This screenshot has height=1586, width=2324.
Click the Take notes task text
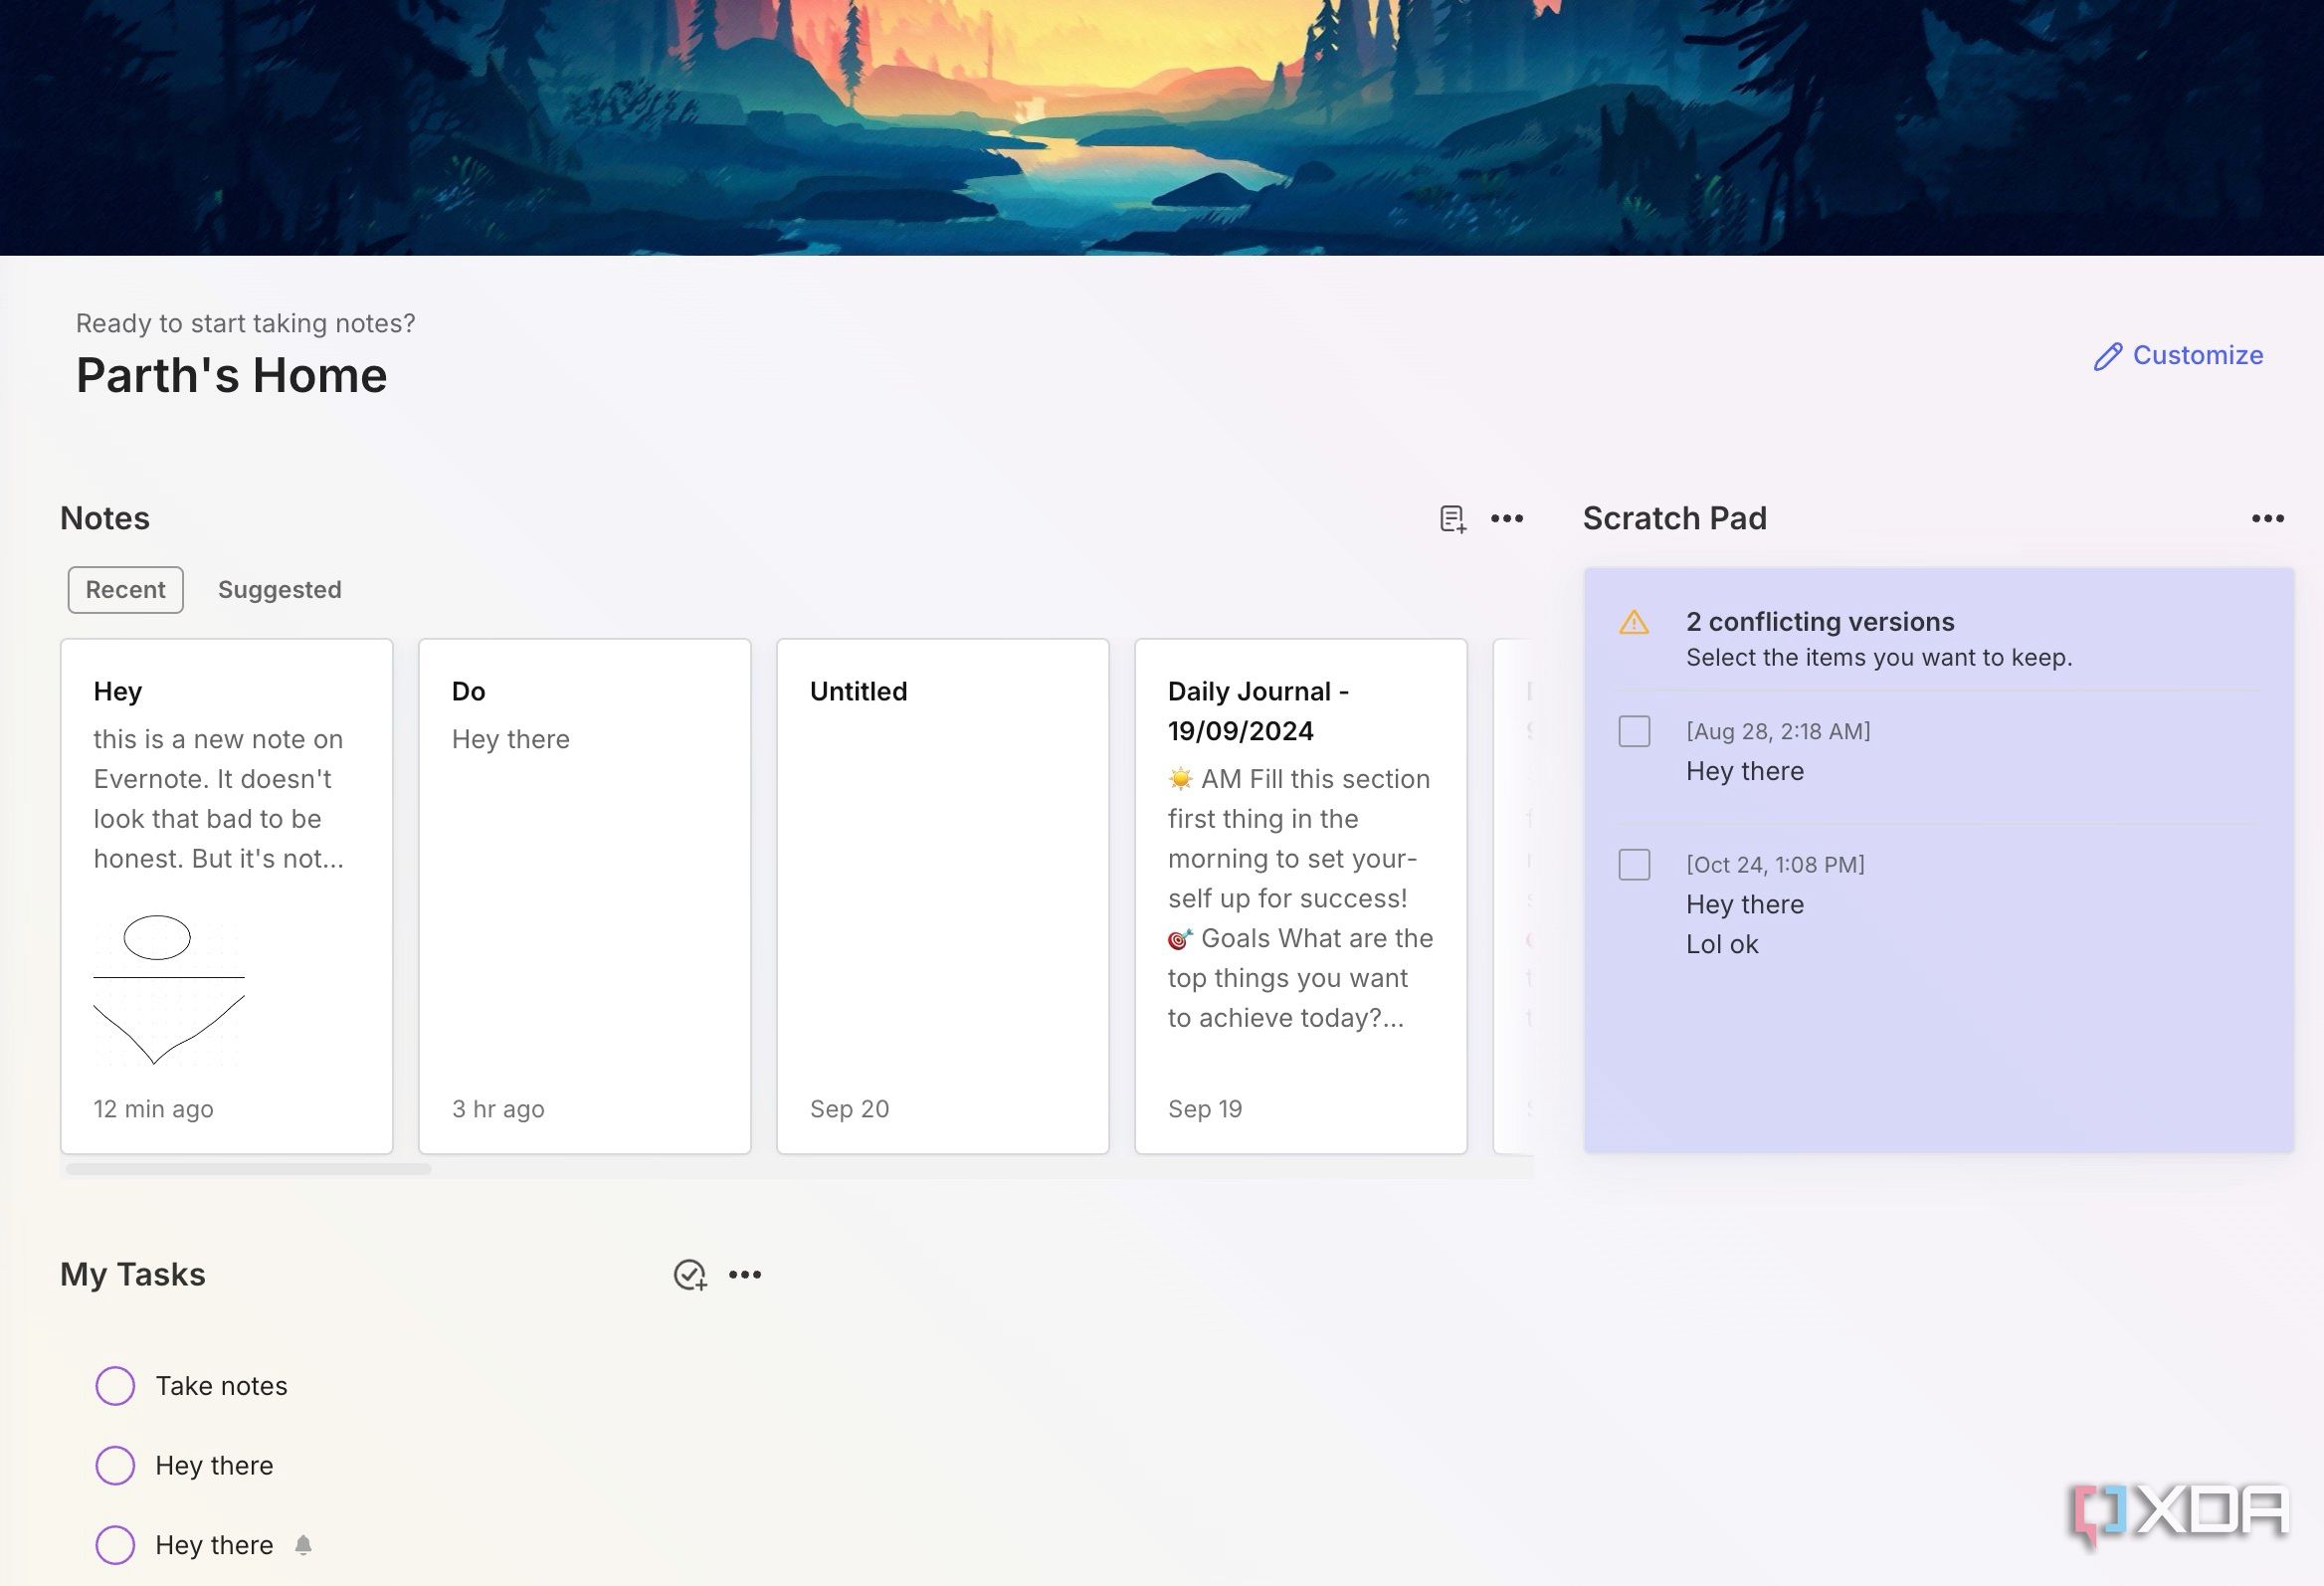[x=221, y=1386]
